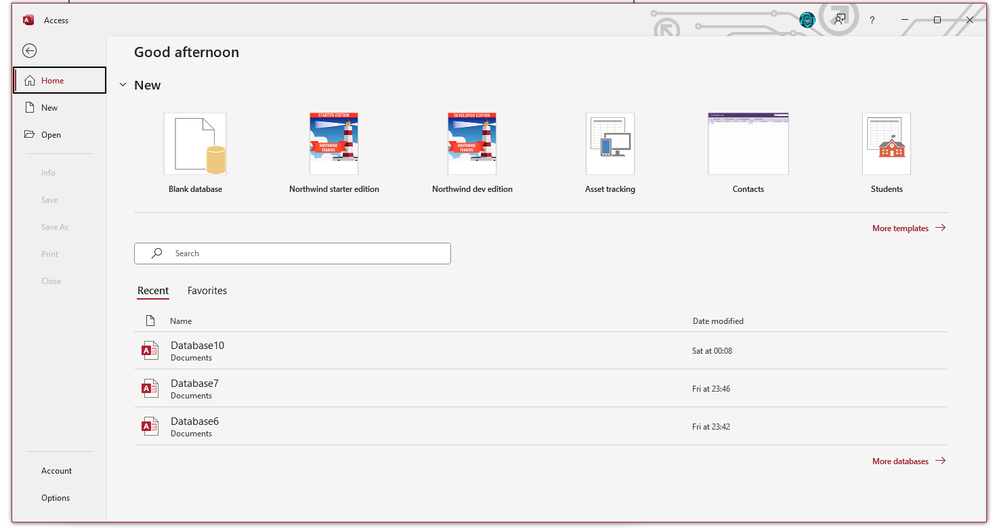
Task: Minimize the Access window
Action: point(905,20)
